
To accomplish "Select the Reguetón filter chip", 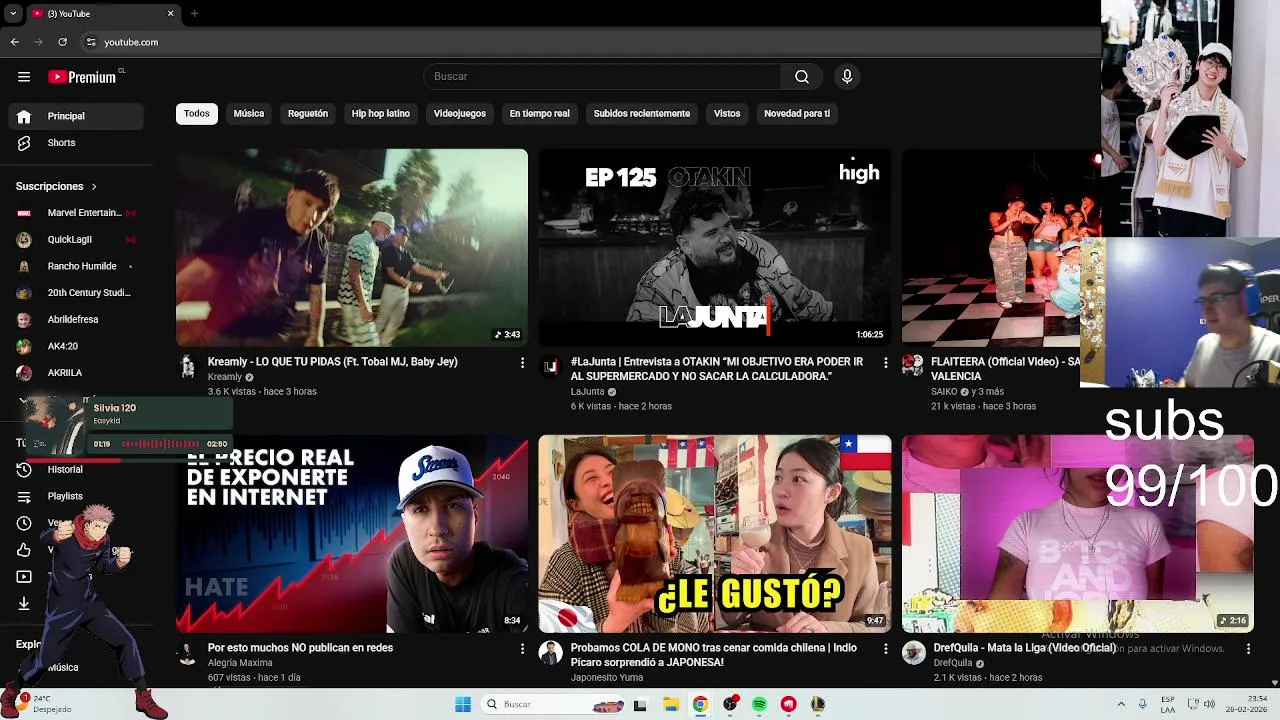I will [x=308, y=114].
